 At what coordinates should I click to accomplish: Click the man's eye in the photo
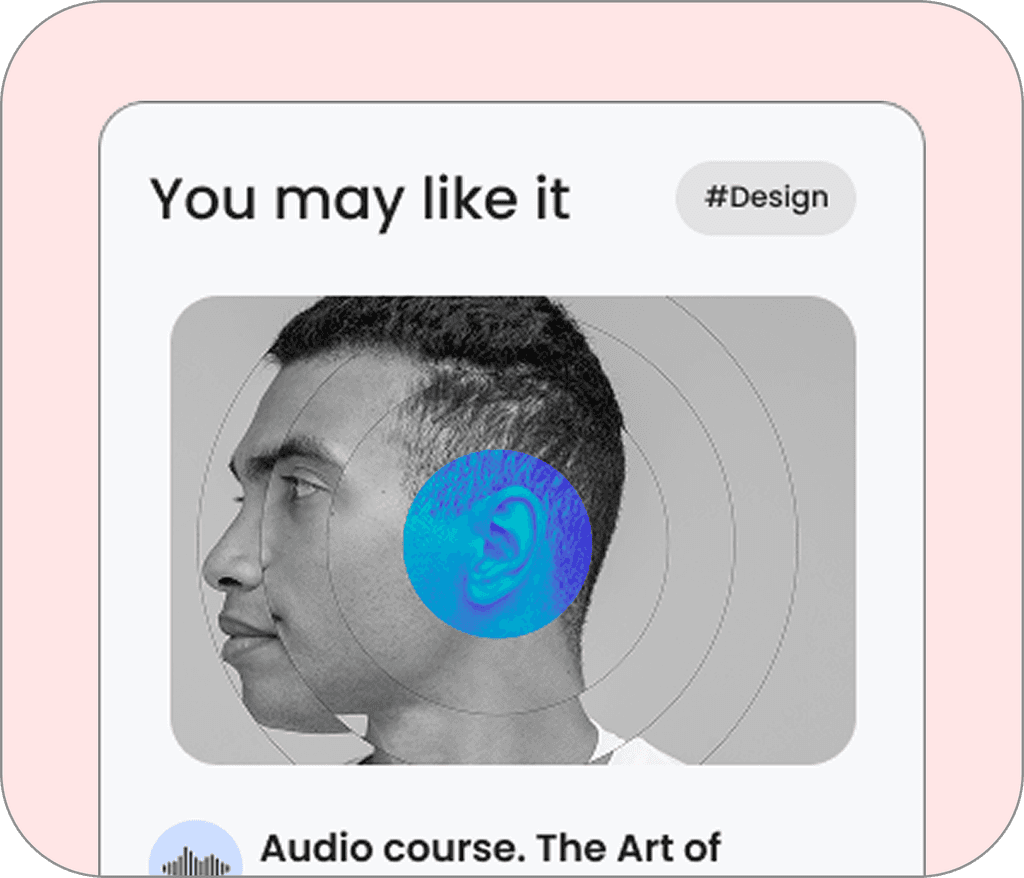[x=302, y=486]
